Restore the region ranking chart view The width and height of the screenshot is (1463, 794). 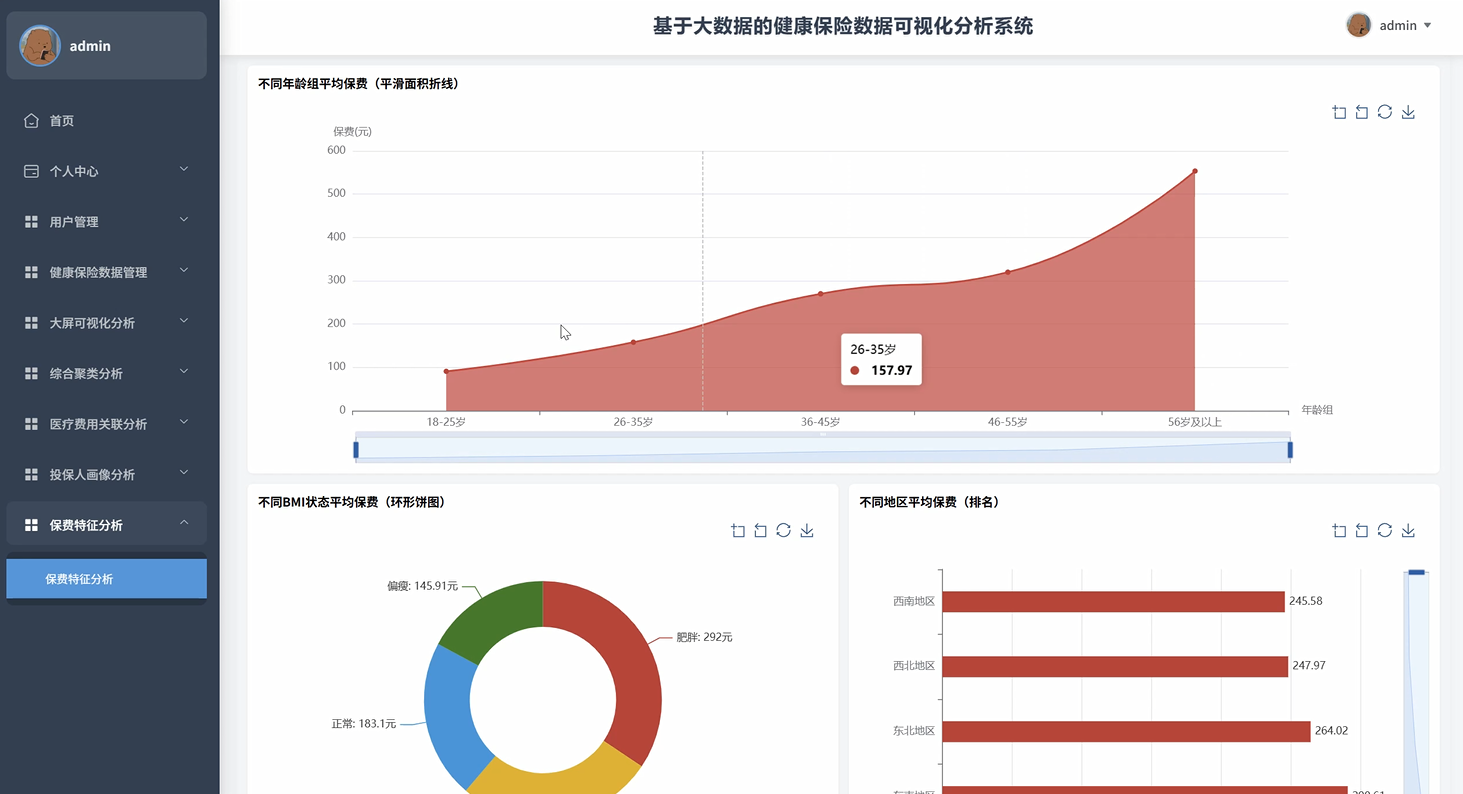click(x=1385, y=531)
